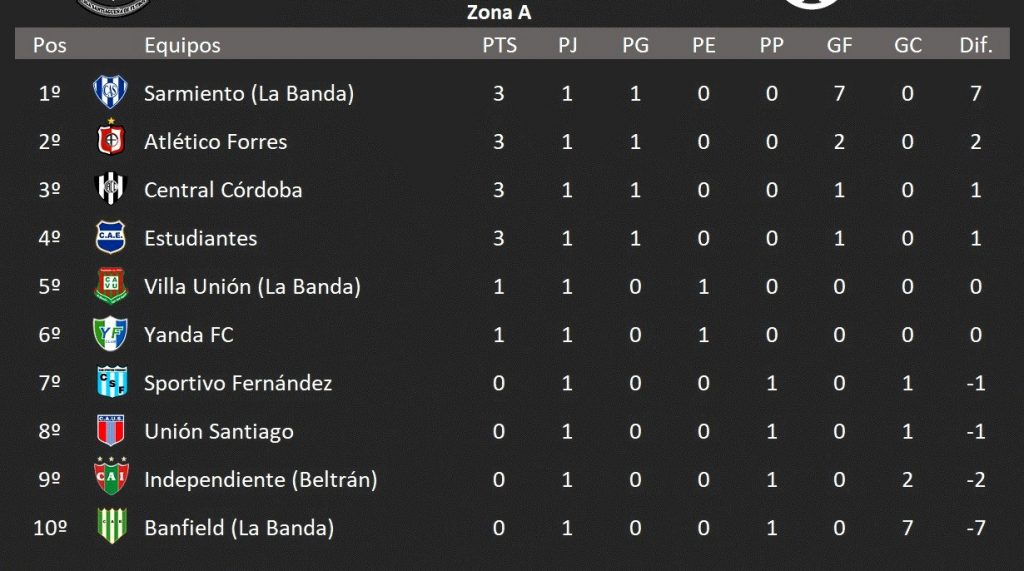The image size is (1024, 571).
Task: Open the Villa Unión (La Banda) crest
Action: click(x=110, y=286)
